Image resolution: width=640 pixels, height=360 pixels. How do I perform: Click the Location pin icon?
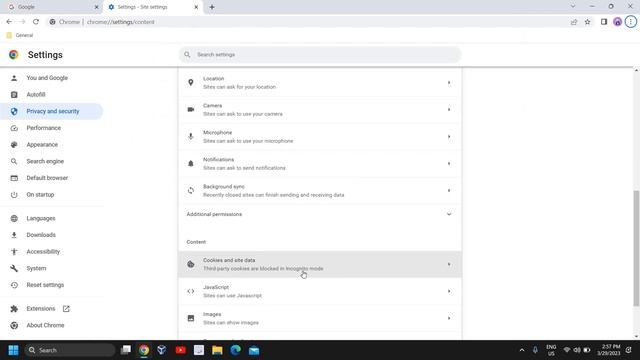pyautogui.click(x=191, y=82)
